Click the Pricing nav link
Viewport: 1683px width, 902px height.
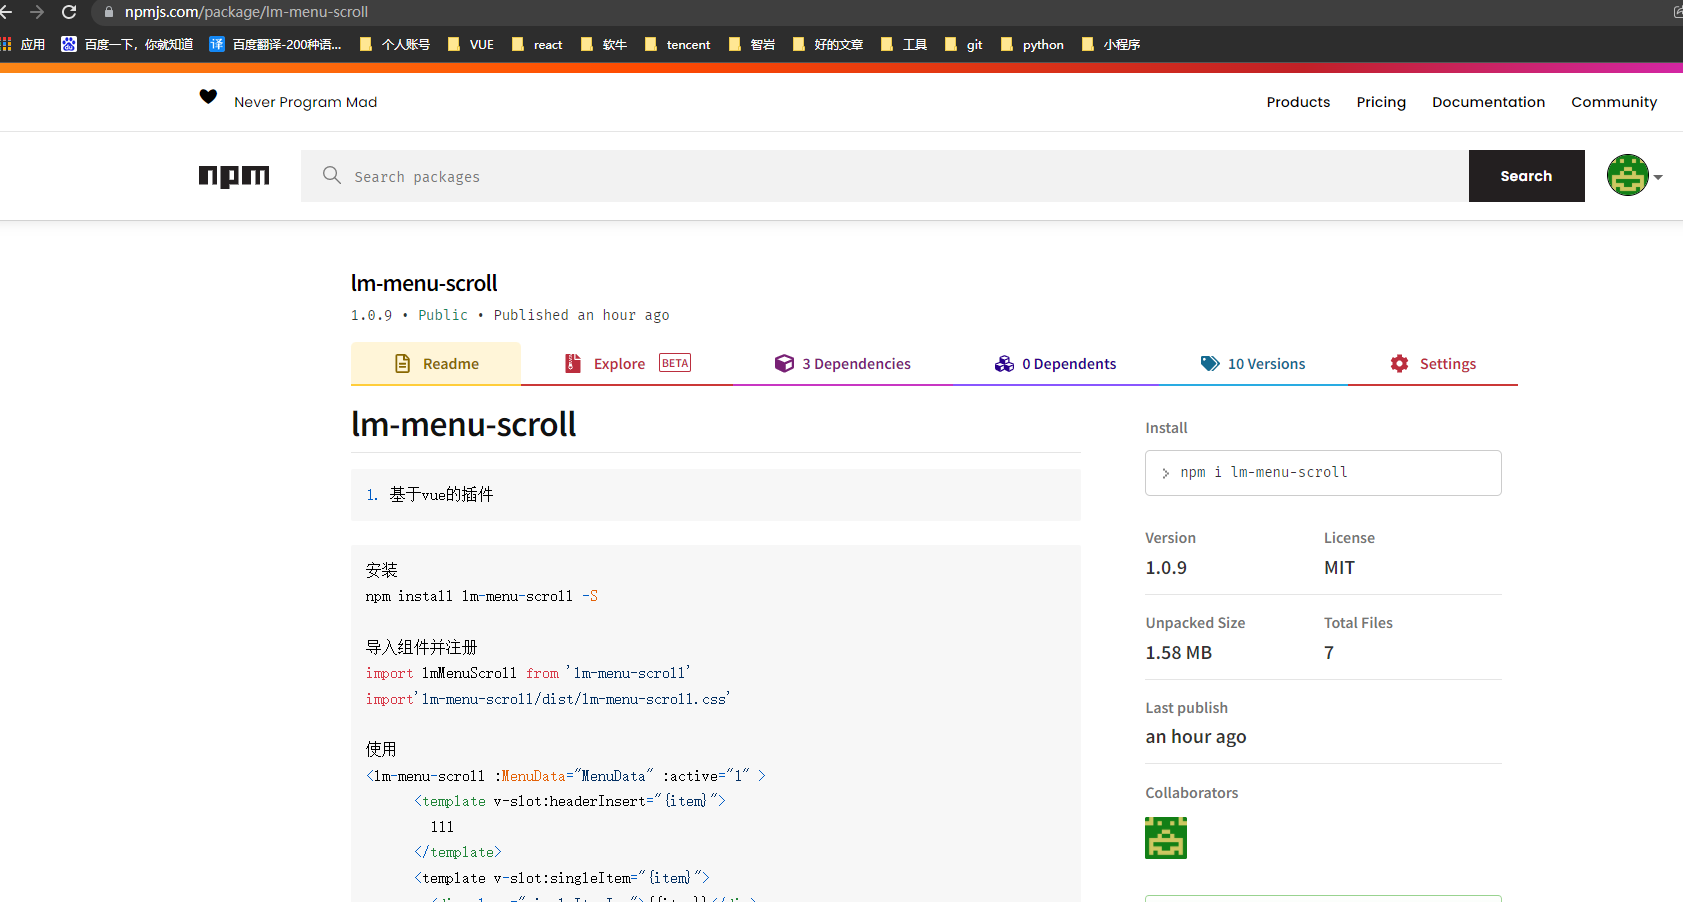pos(1381,102)
